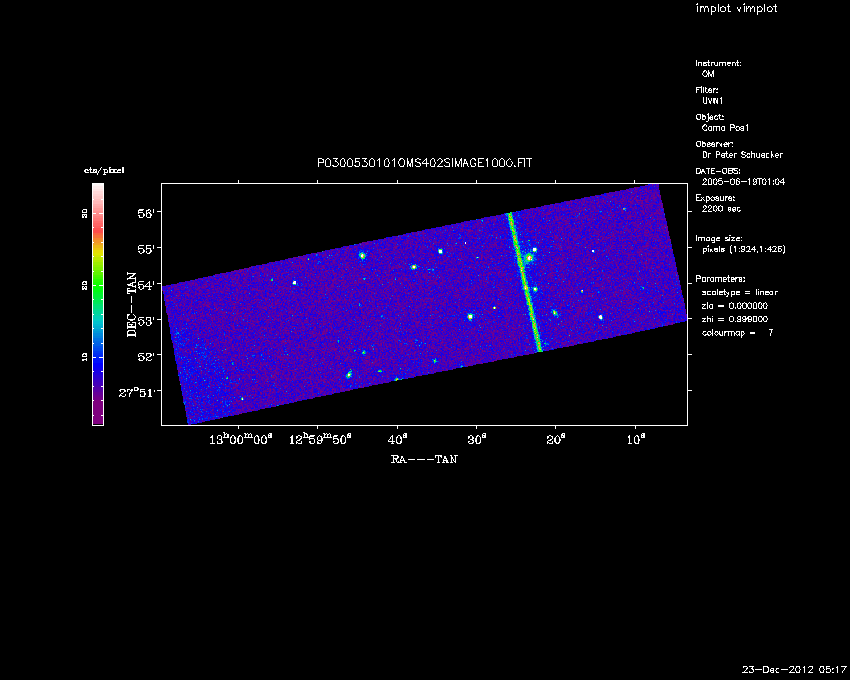The height and width of the screenshot is (680, 850).
Task: Click the 'Parameters:' label
Action: (720, 279)
